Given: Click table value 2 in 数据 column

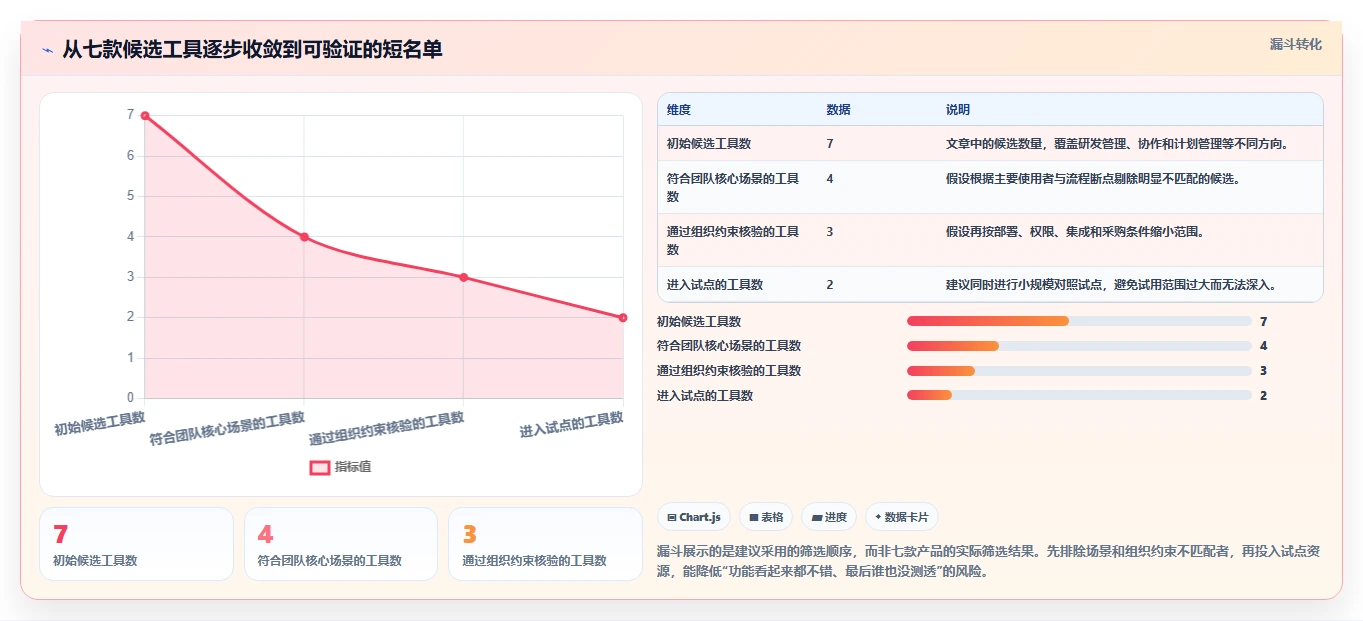Looking at the screenshot, I should pos(830,285).
